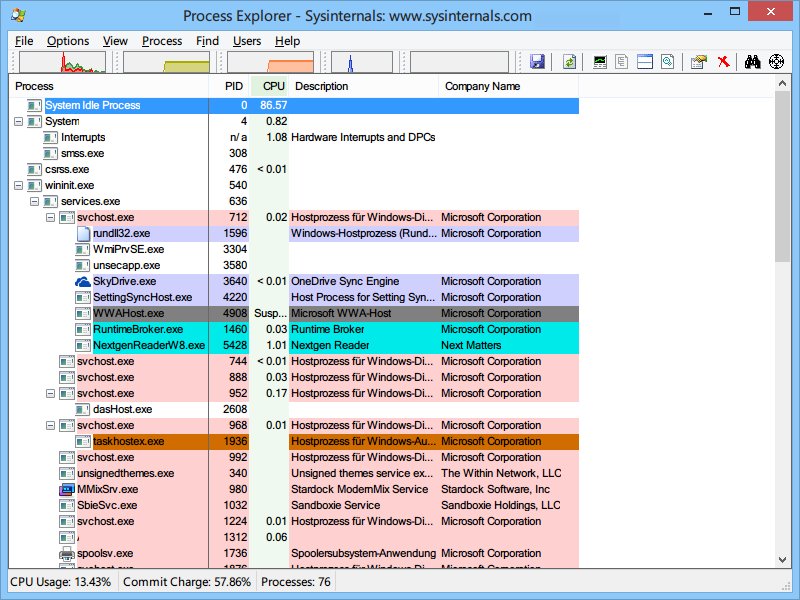Collapse svchost.exe PID 712 tree node
The width and height of the screenshot is (800, 600).
pos(51,217)
